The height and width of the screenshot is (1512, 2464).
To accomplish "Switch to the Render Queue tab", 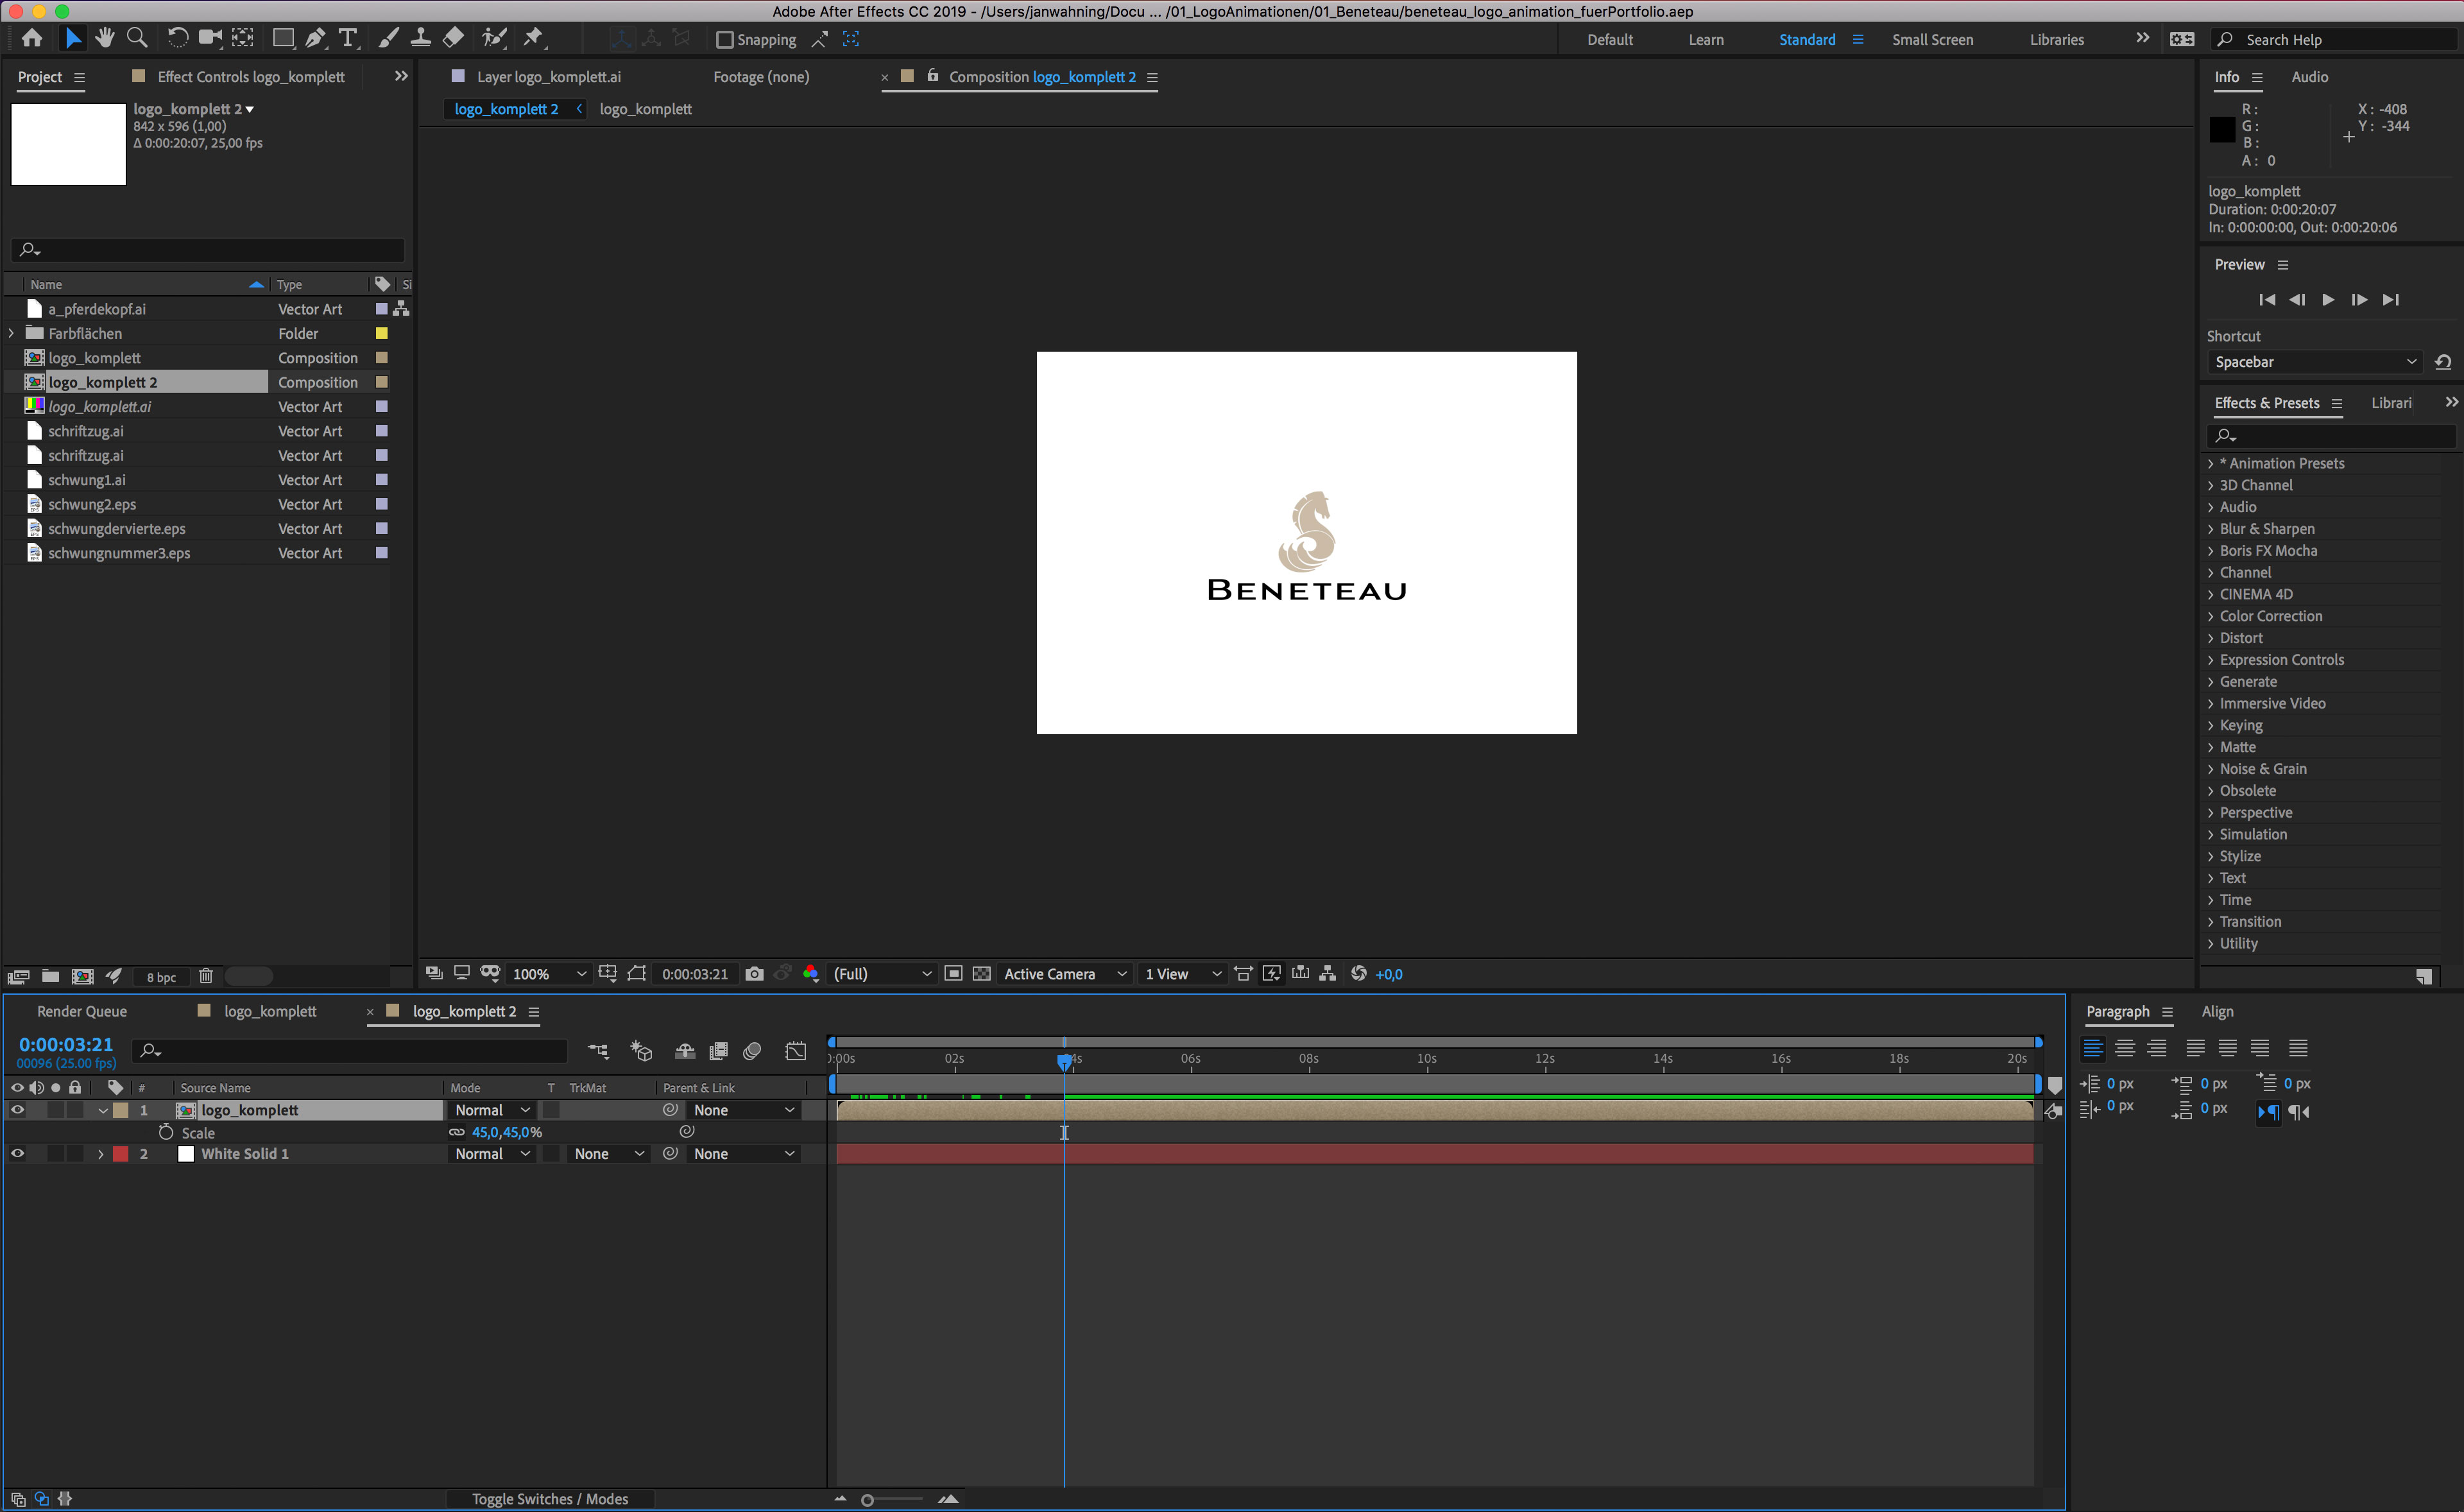I will pos(81,1011).
